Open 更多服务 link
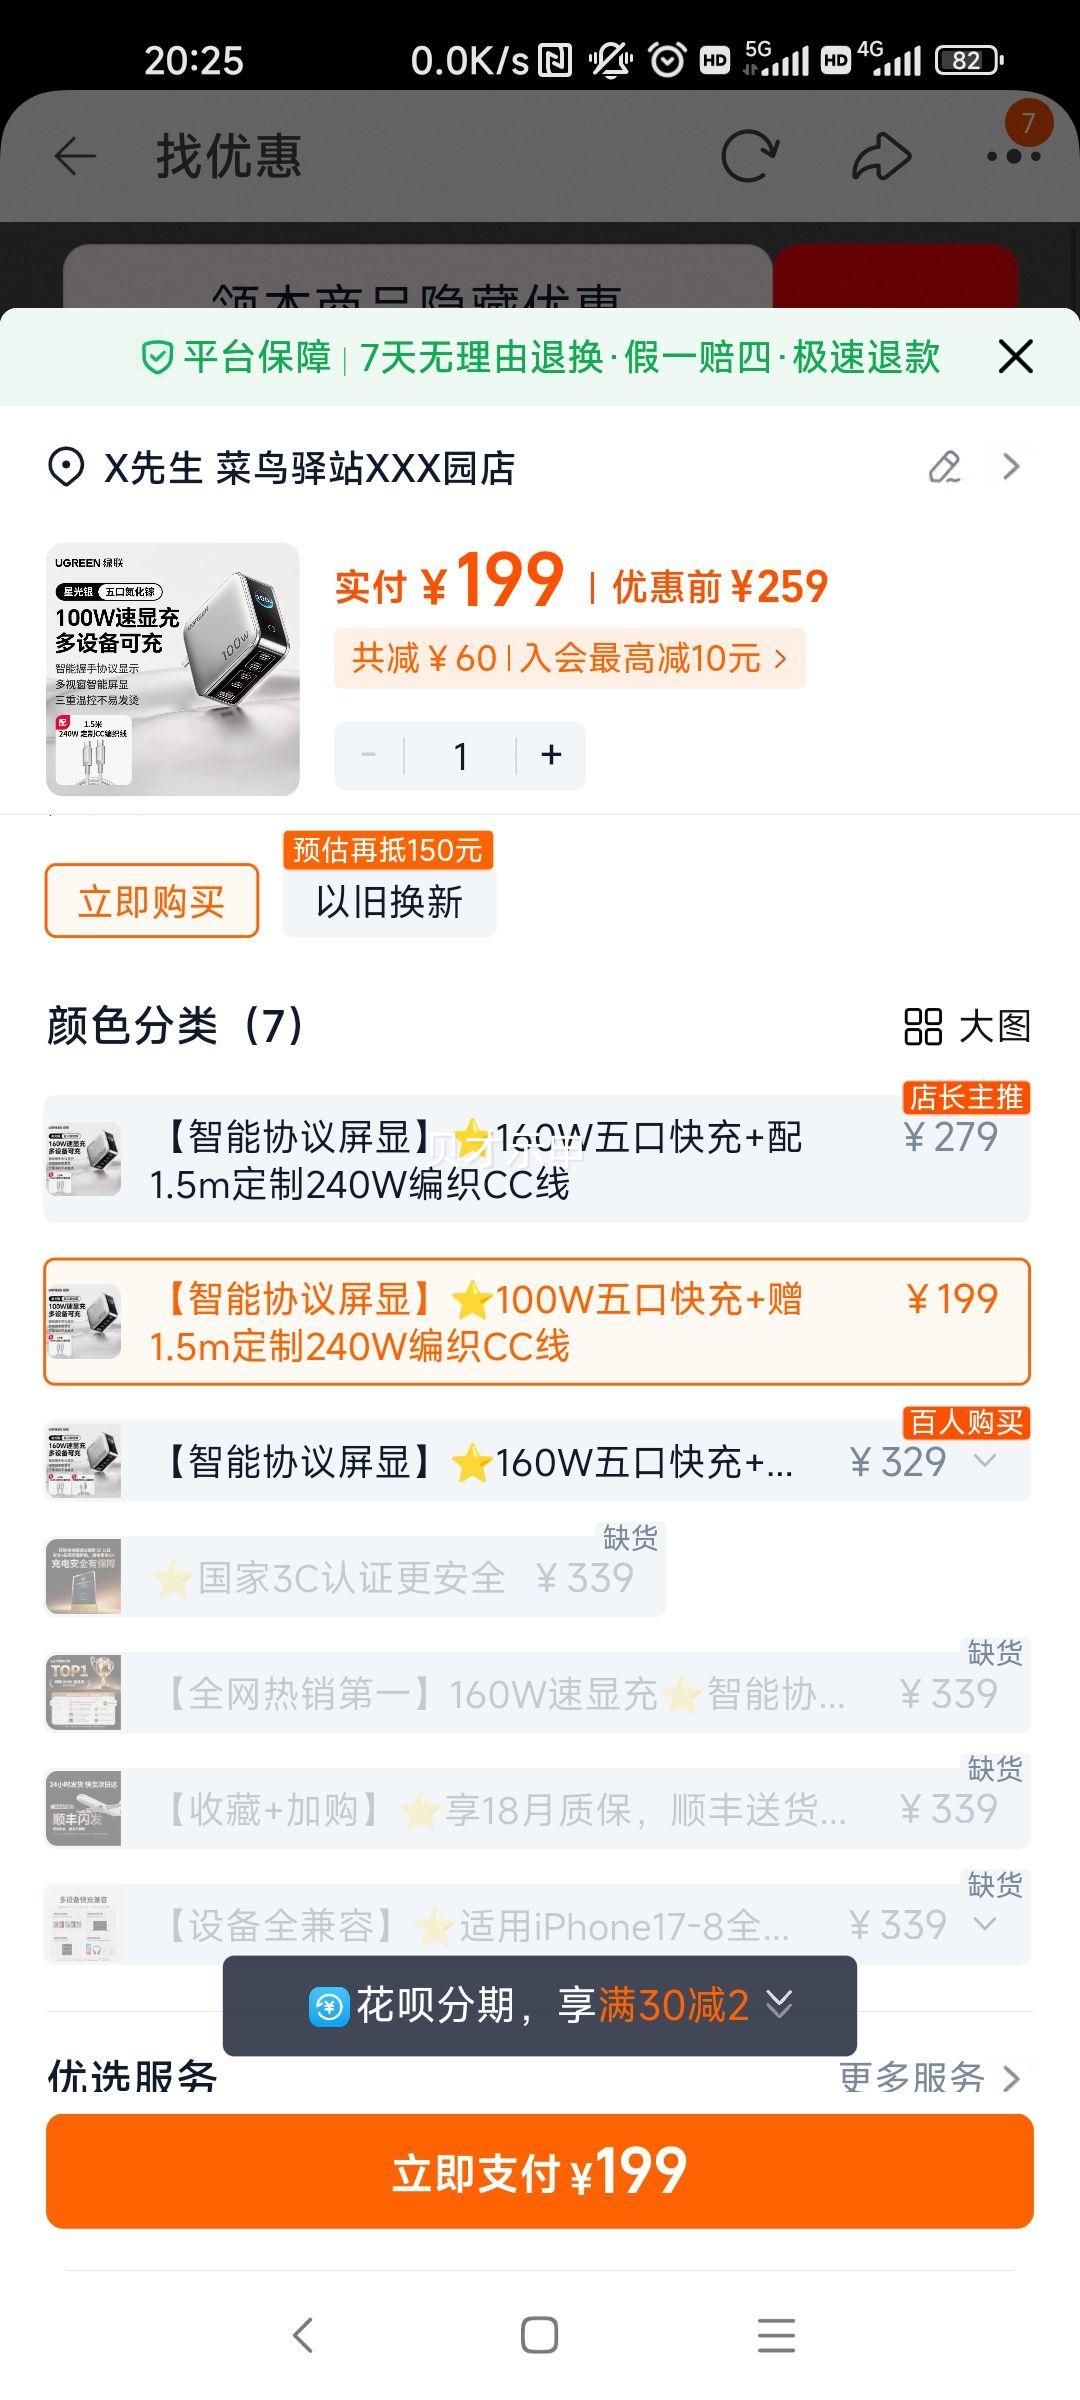The height and width of the screenshot is (2400, 1080). tap(930, 2078)
